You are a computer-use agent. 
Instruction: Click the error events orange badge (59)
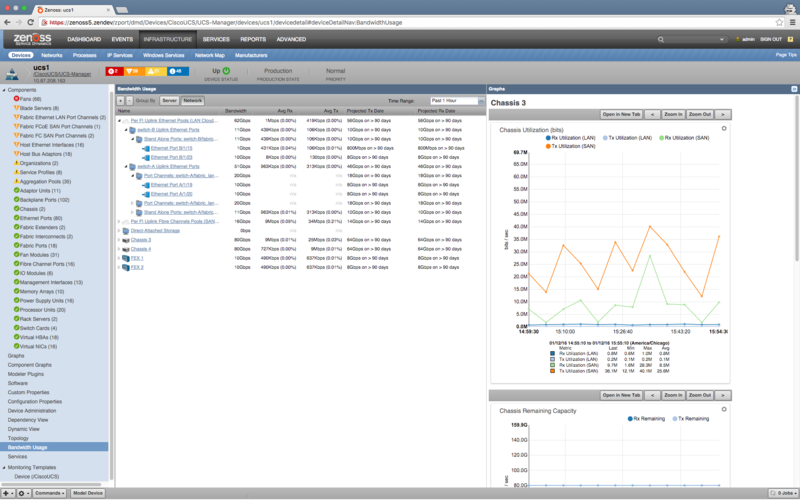click(134, 71)
